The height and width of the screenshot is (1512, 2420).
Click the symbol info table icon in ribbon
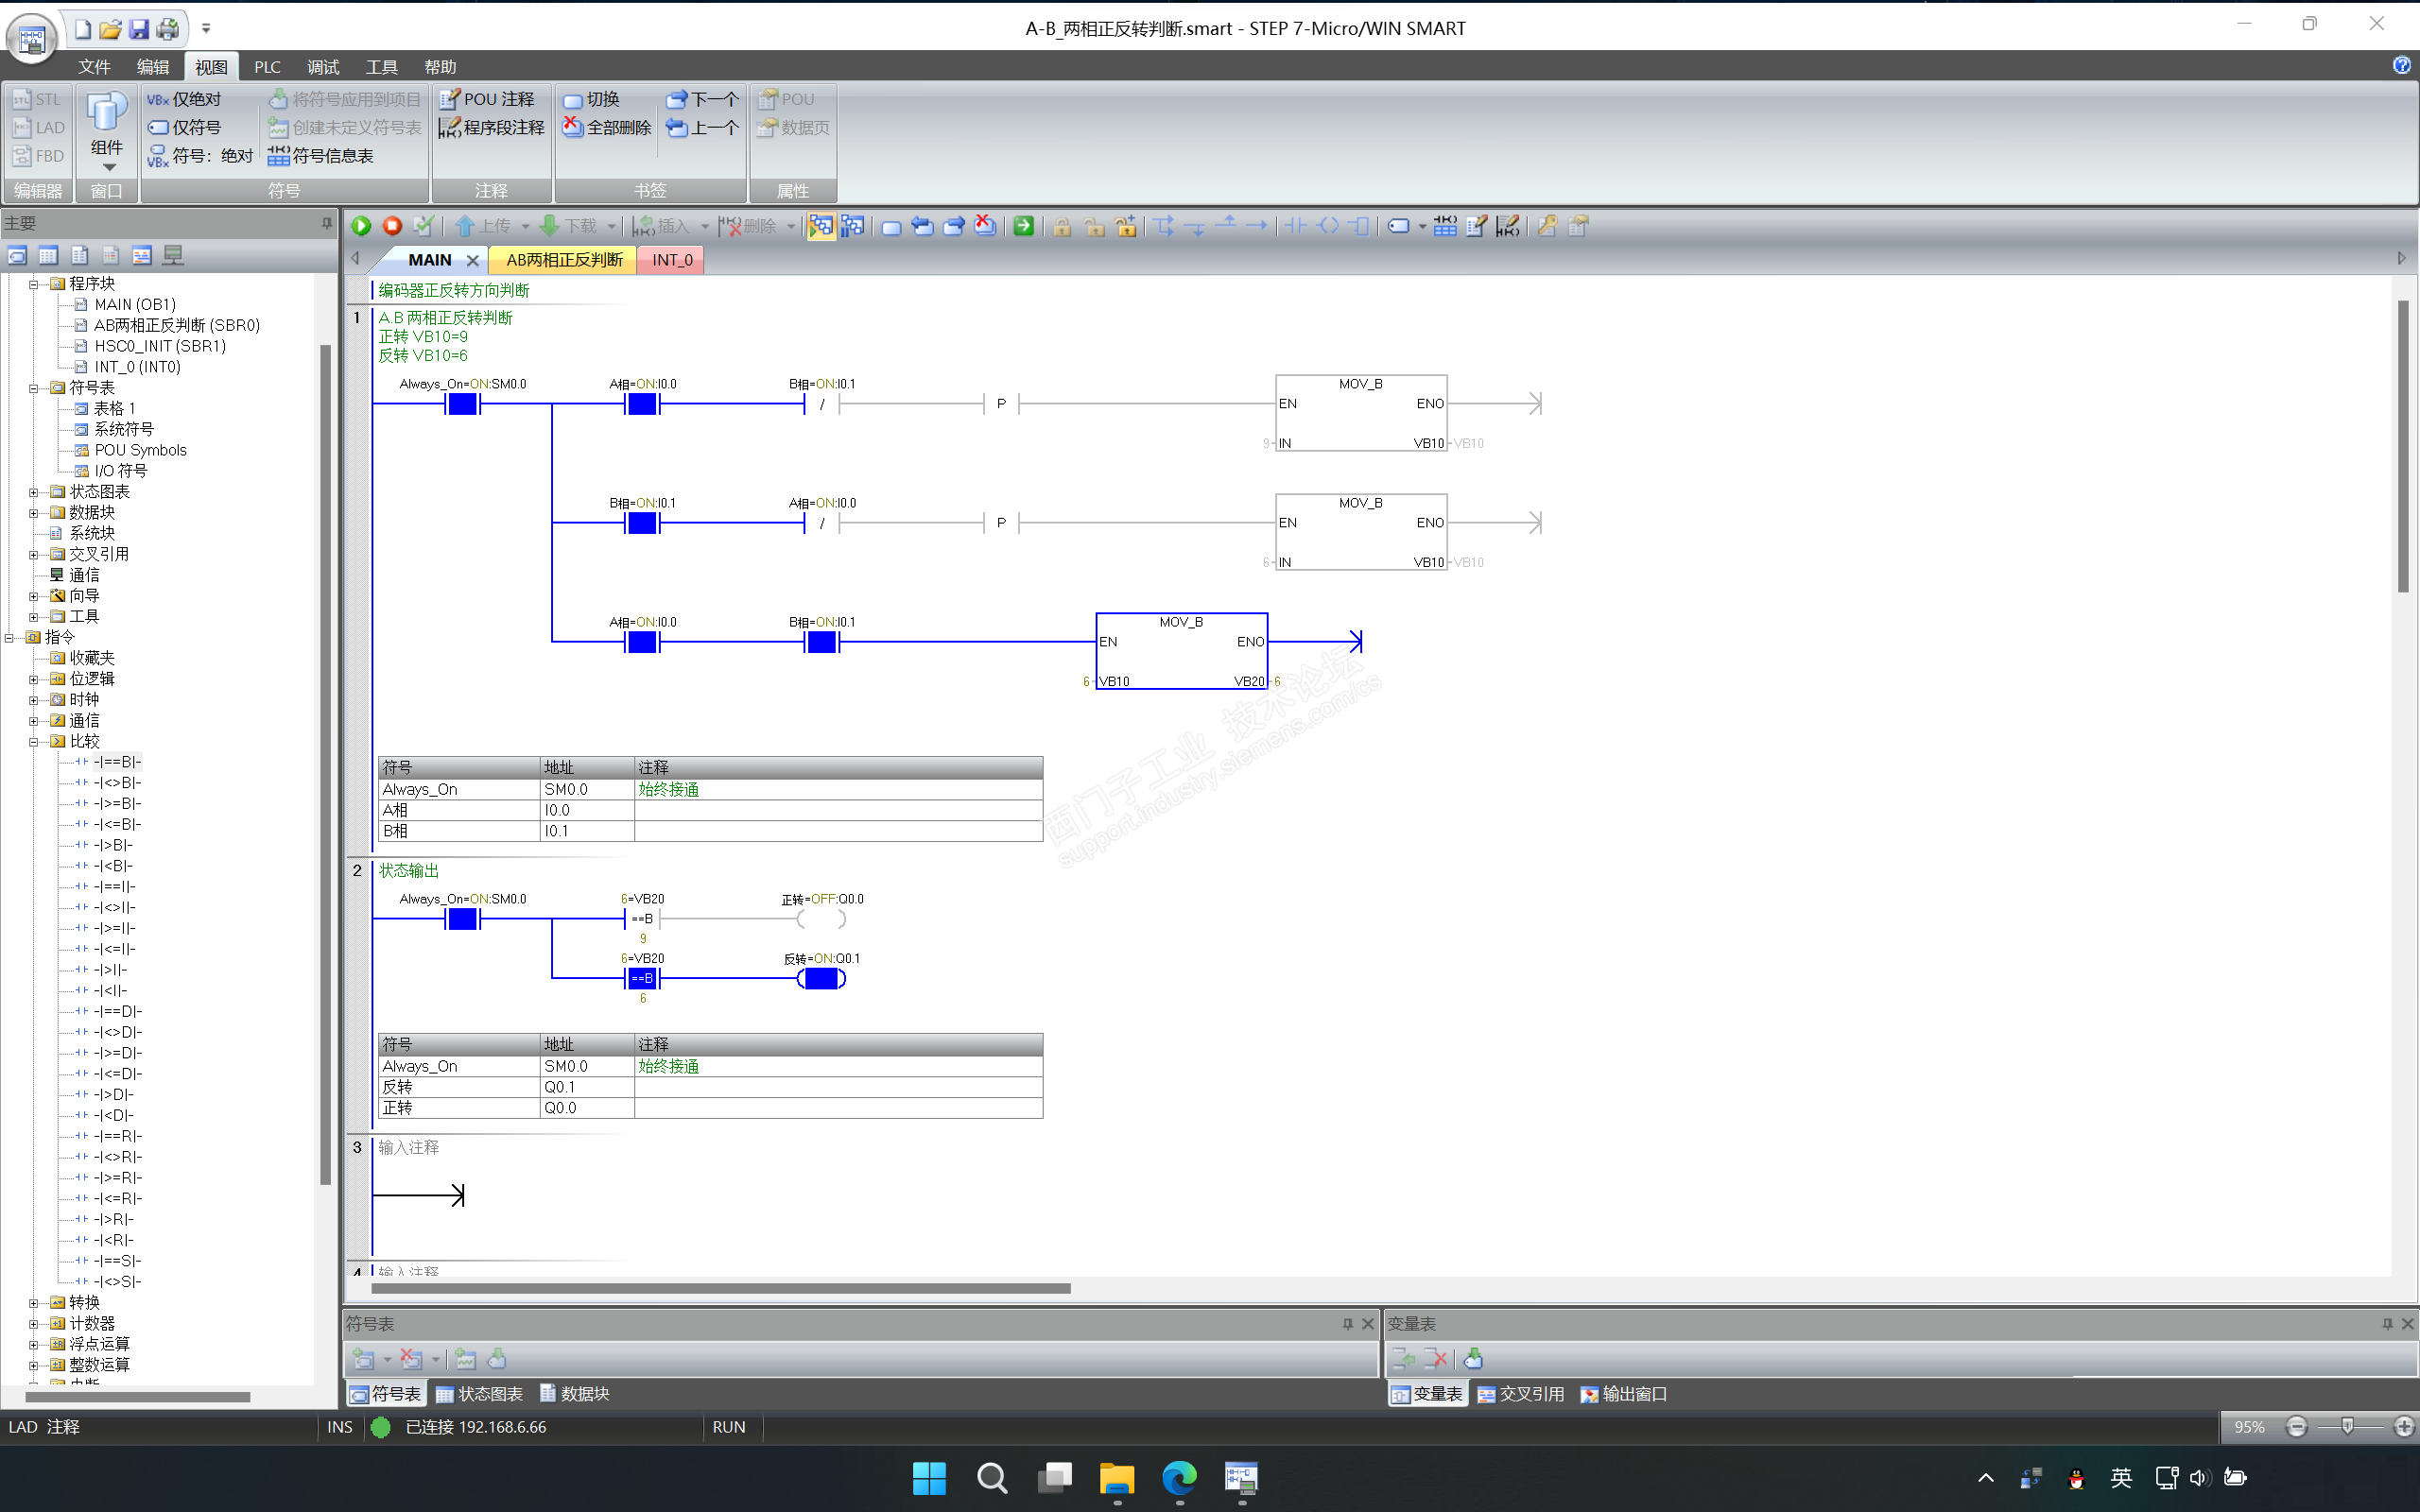(x=321, y=156)
